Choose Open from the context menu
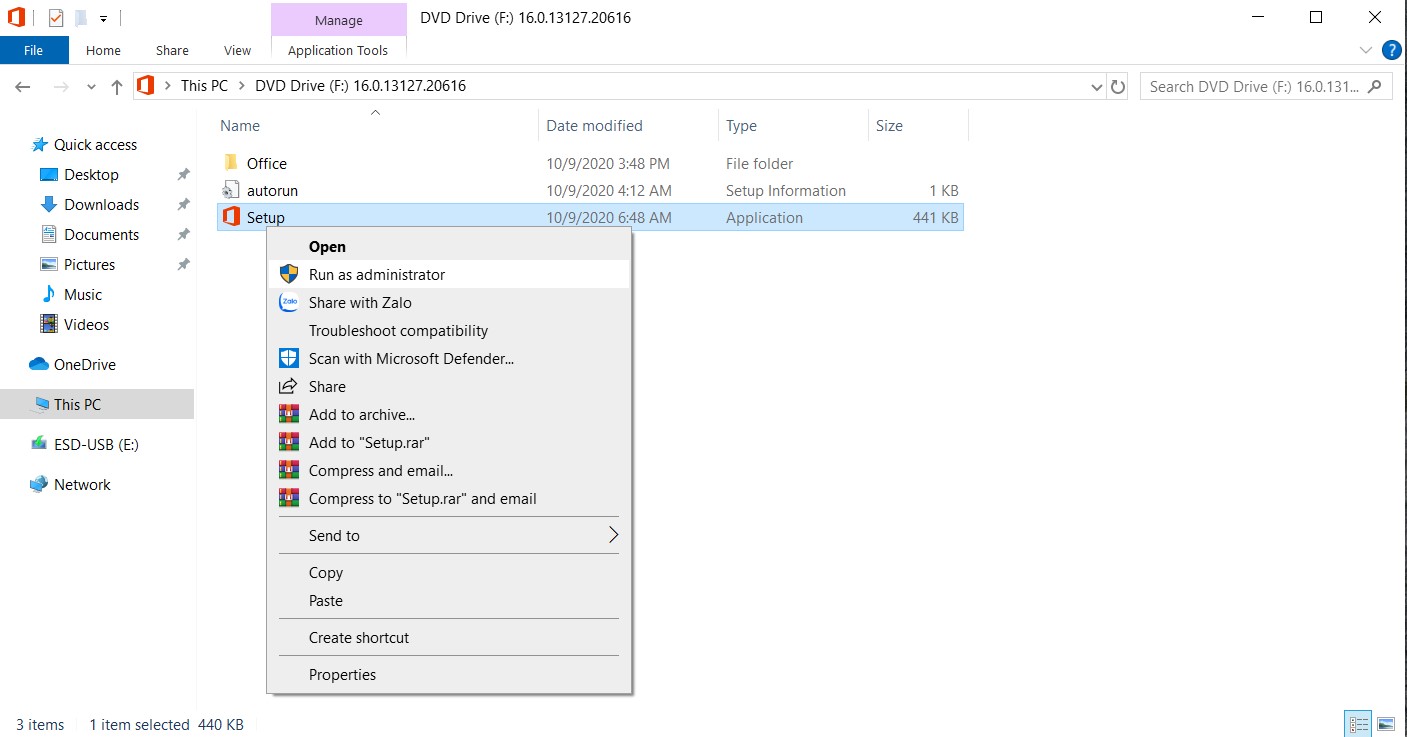This screenshot has height=737, width=1407. pyautogui.click(x=449, y=247)
